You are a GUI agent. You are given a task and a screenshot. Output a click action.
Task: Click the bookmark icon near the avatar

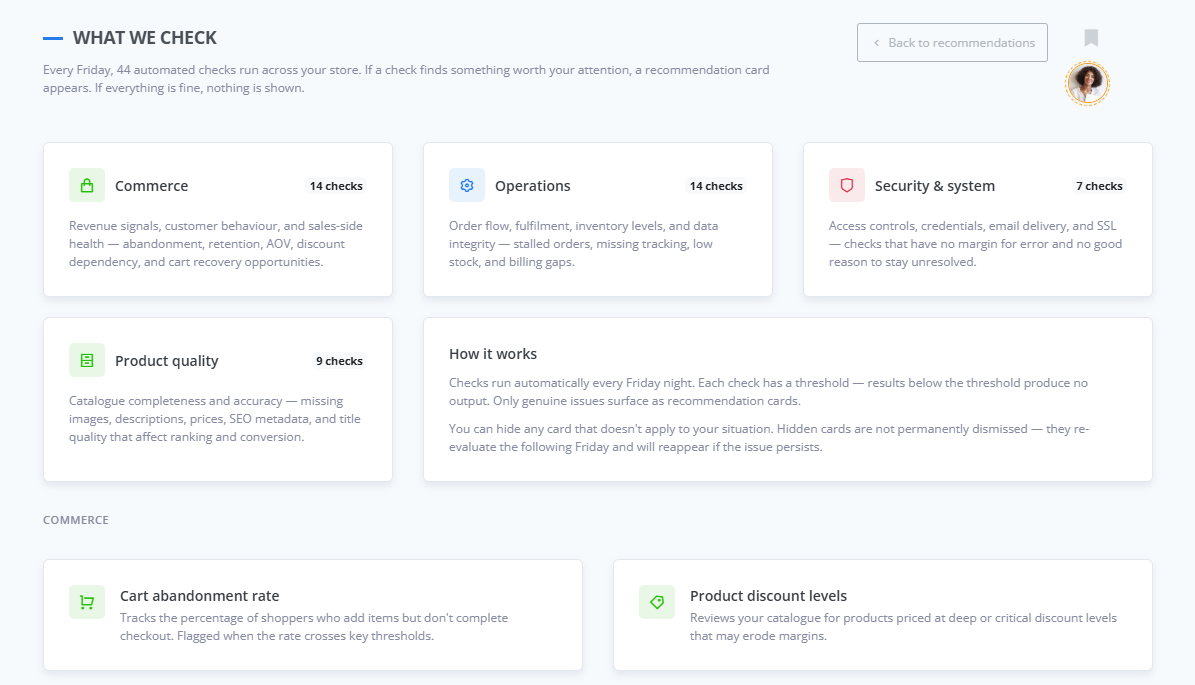(x=1091, y=37)
